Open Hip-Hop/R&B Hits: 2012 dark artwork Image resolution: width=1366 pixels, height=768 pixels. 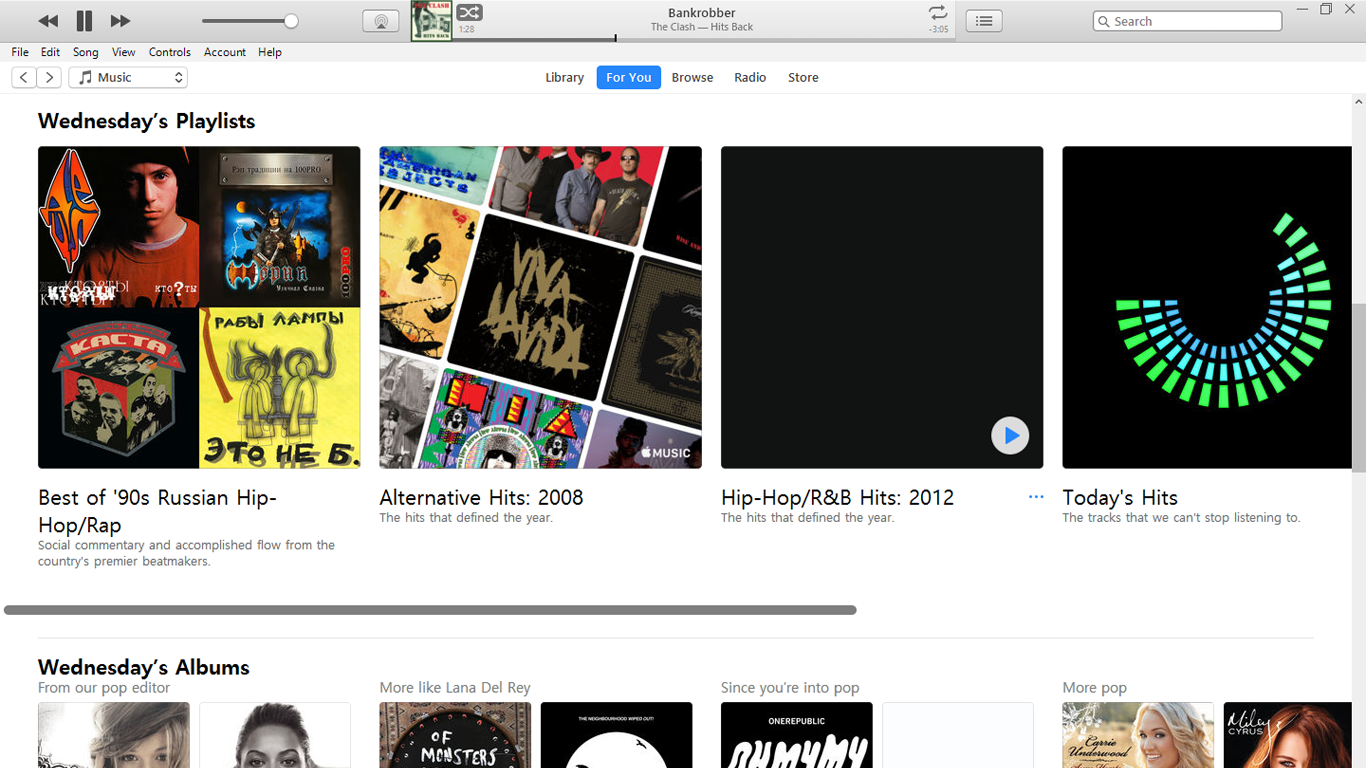pyautogui.click(x=882, y=307)
